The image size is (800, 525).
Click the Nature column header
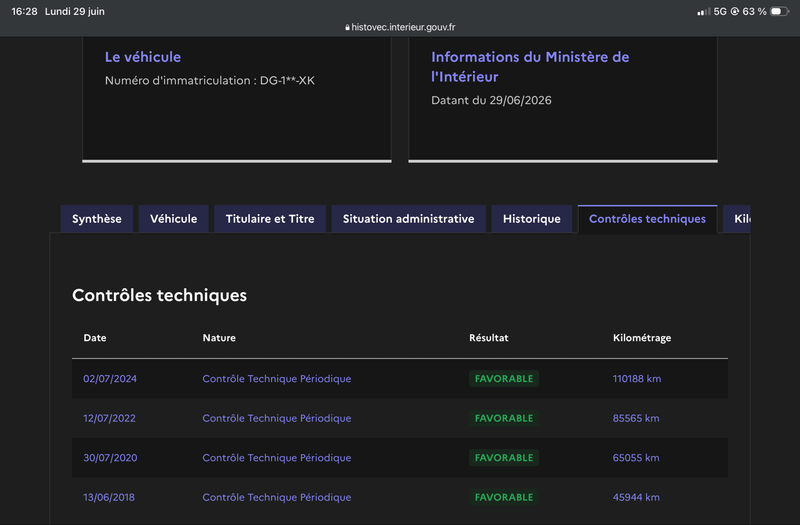219,338
